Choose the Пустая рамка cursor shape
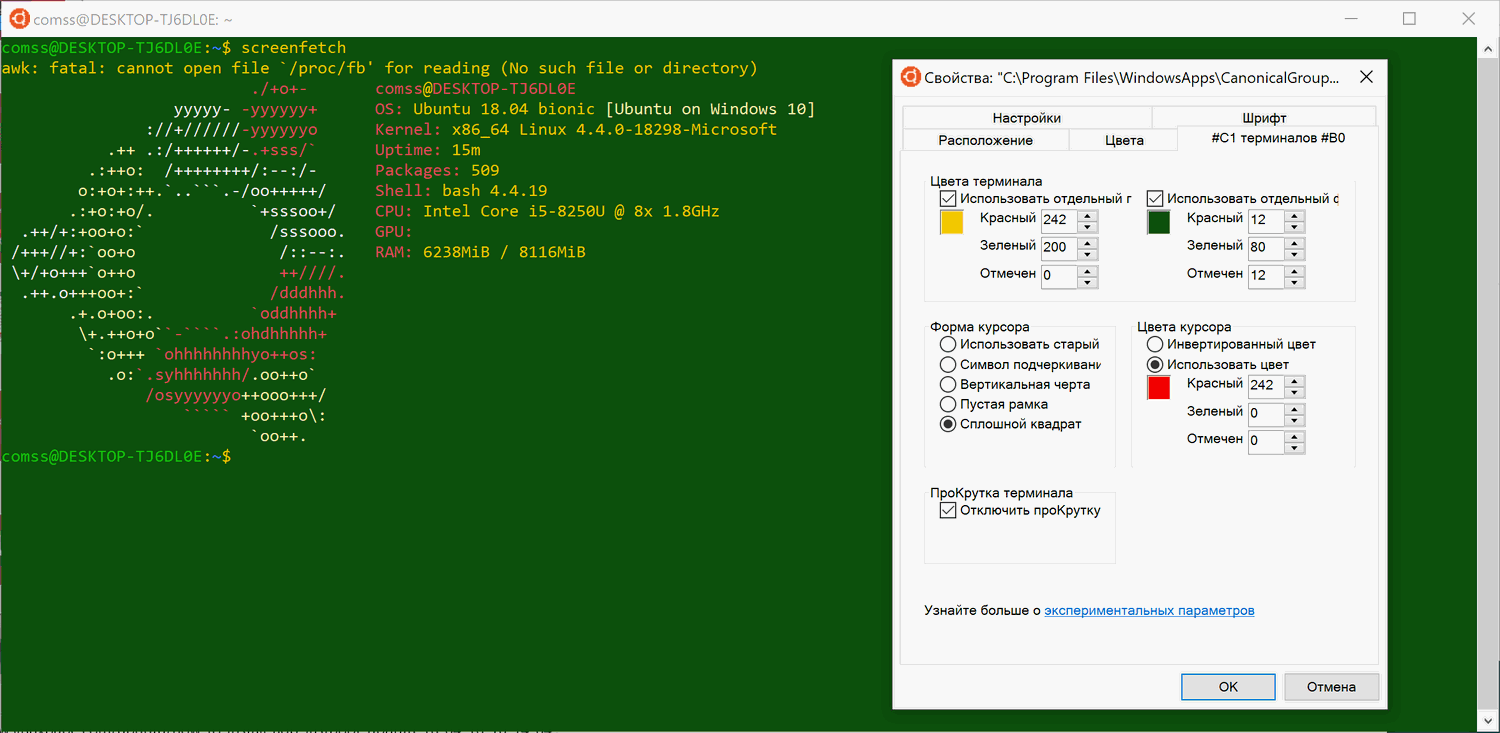Image resolution: width=1500 pixels, height=733 pixels. [x=948, y=404]
